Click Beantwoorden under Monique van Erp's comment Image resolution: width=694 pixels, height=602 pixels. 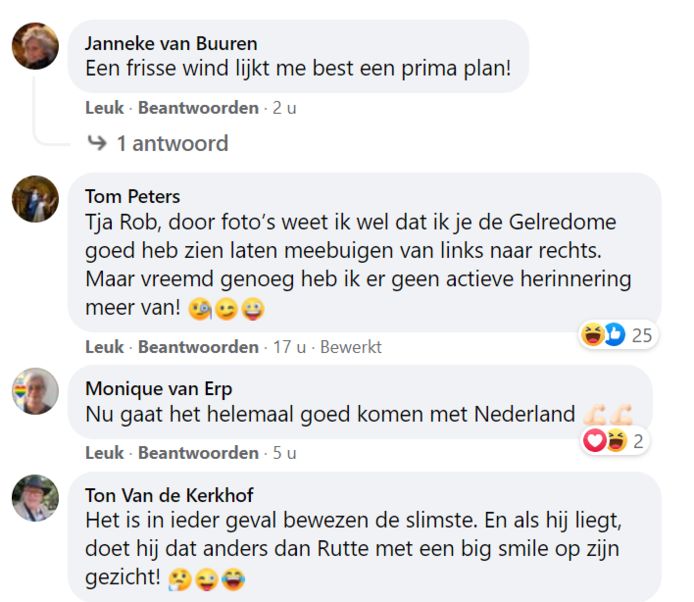click(198, 452)
